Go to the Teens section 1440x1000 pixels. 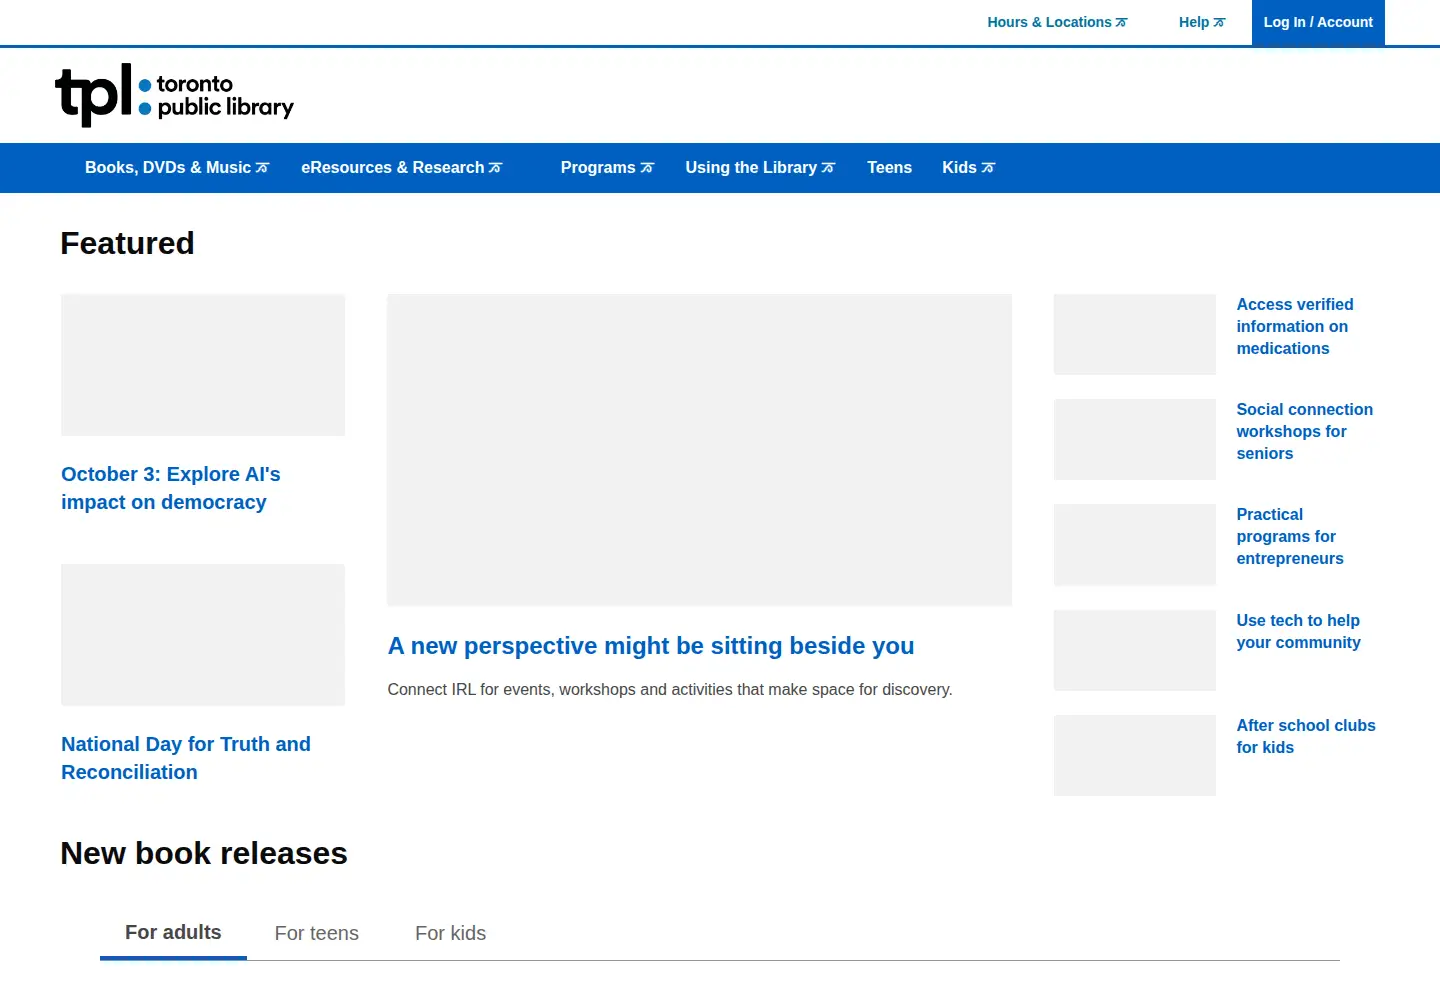click(x=889, y=168)
